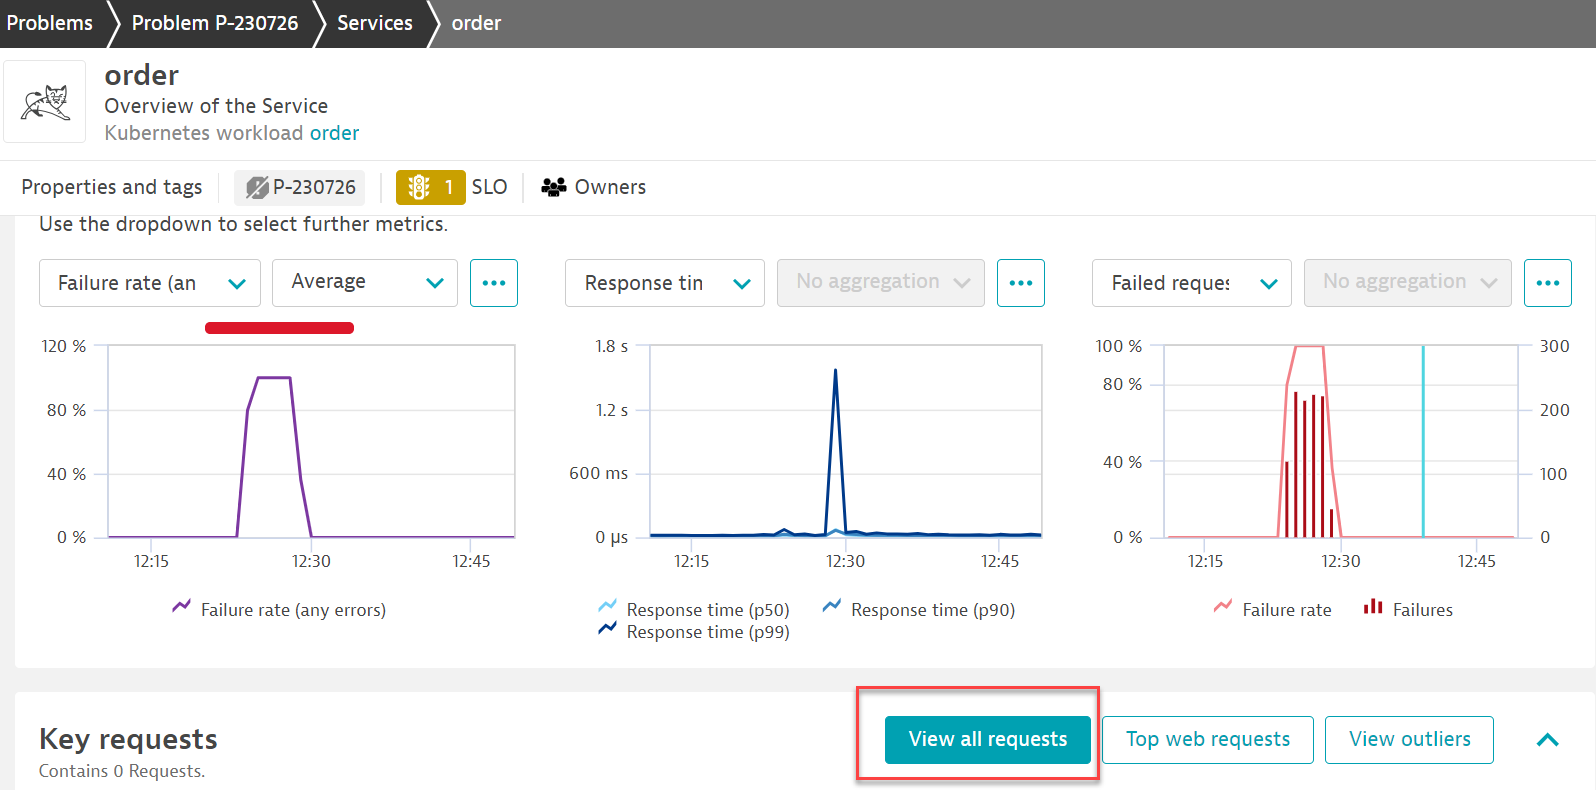The image size is (1596, 790).
Task: Toggle Failure rate (any errors) legend series
Action: pyautogui.click(x=280, y=609)
